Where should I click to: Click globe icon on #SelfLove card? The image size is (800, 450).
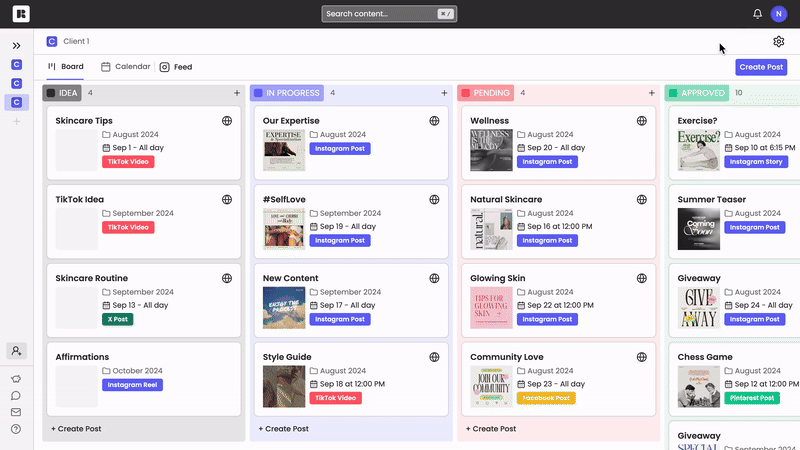pyautogui.click(x=434, y=199)
